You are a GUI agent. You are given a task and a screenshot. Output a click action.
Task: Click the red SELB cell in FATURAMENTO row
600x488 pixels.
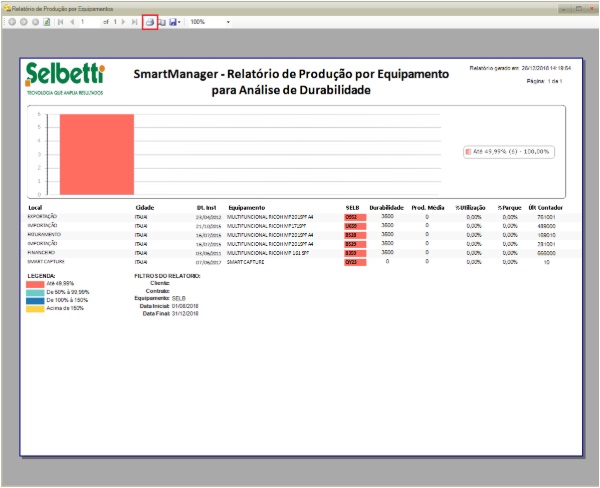coord(355,235)
